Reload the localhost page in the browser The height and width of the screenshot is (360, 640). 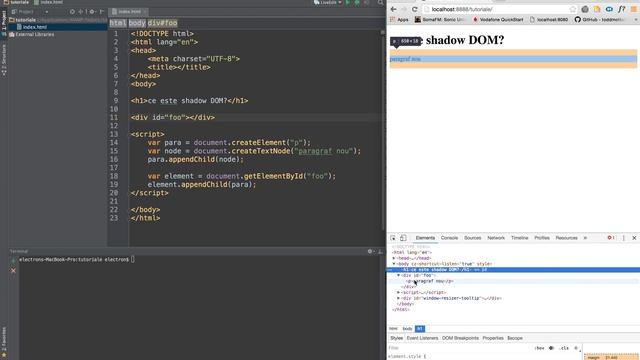point(415,9)
